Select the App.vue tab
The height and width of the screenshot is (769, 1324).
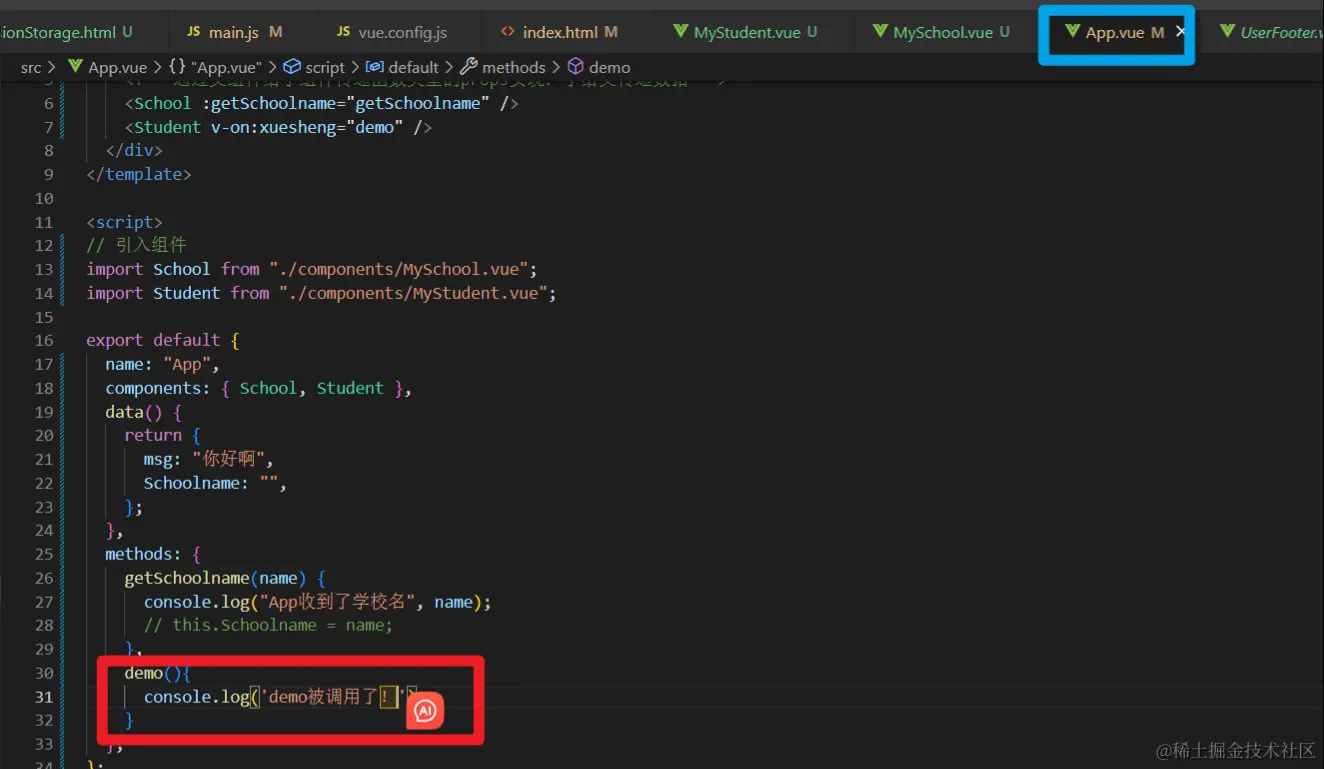(1114, 32)
